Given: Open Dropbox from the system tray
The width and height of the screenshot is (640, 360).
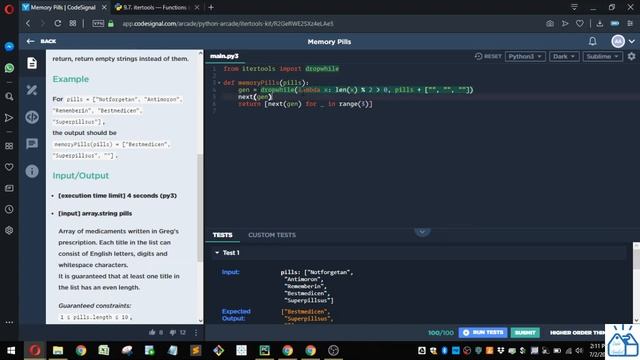Looking at the screenshot, I should click(500, 351).
